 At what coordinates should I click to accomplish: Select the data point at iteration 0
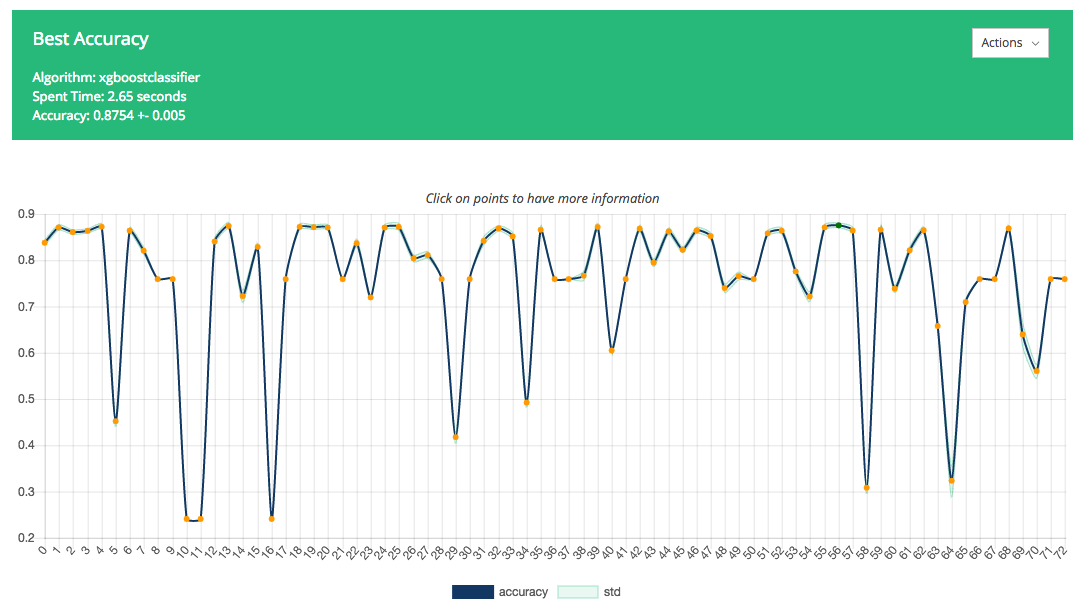click(x=43, y=242)
